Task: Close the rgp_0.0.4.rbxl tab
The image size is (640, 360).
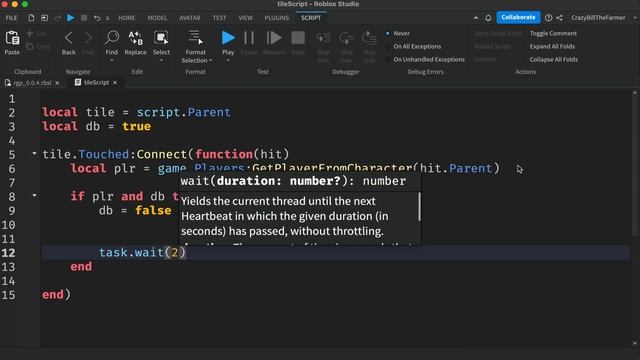Action: (57, 83)
